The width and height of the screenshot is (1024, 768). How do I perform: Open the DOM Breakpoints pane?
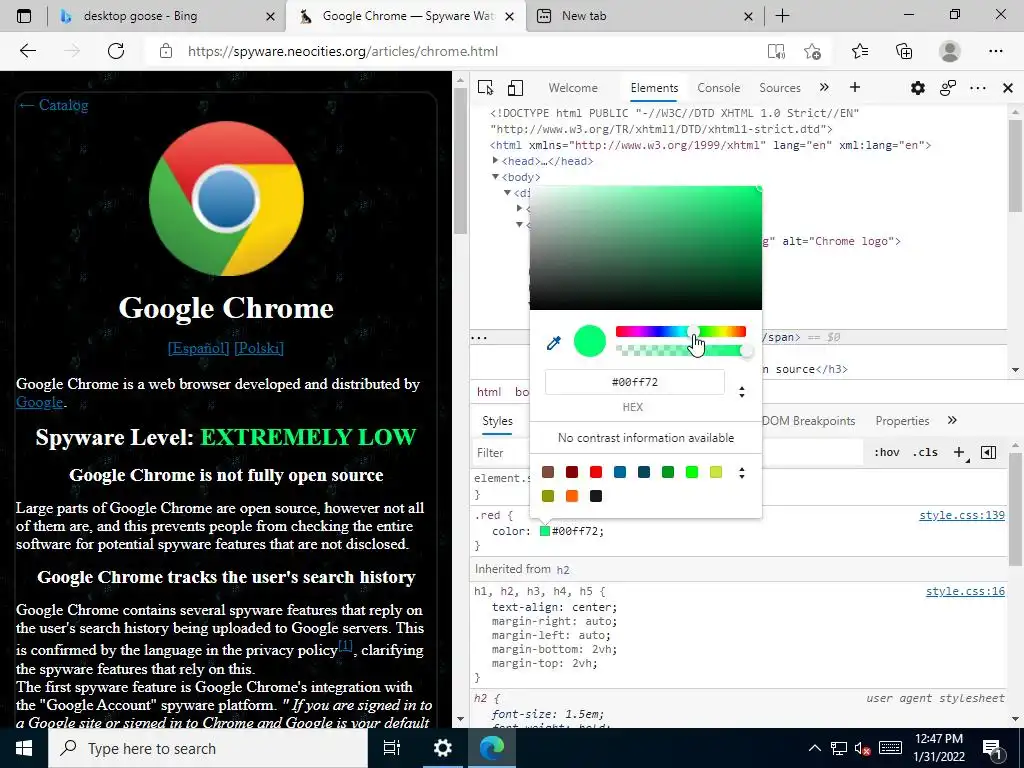click(x=808, y=421)
